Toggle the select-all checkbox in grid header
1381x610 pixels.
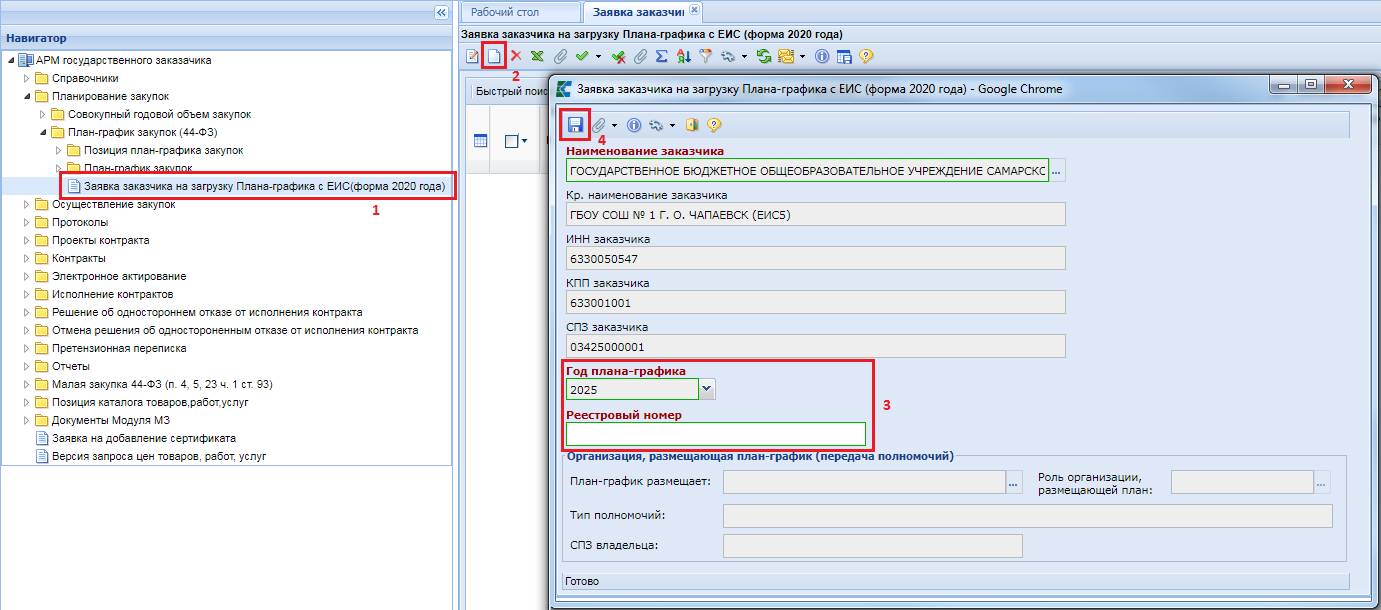point(510,142)
